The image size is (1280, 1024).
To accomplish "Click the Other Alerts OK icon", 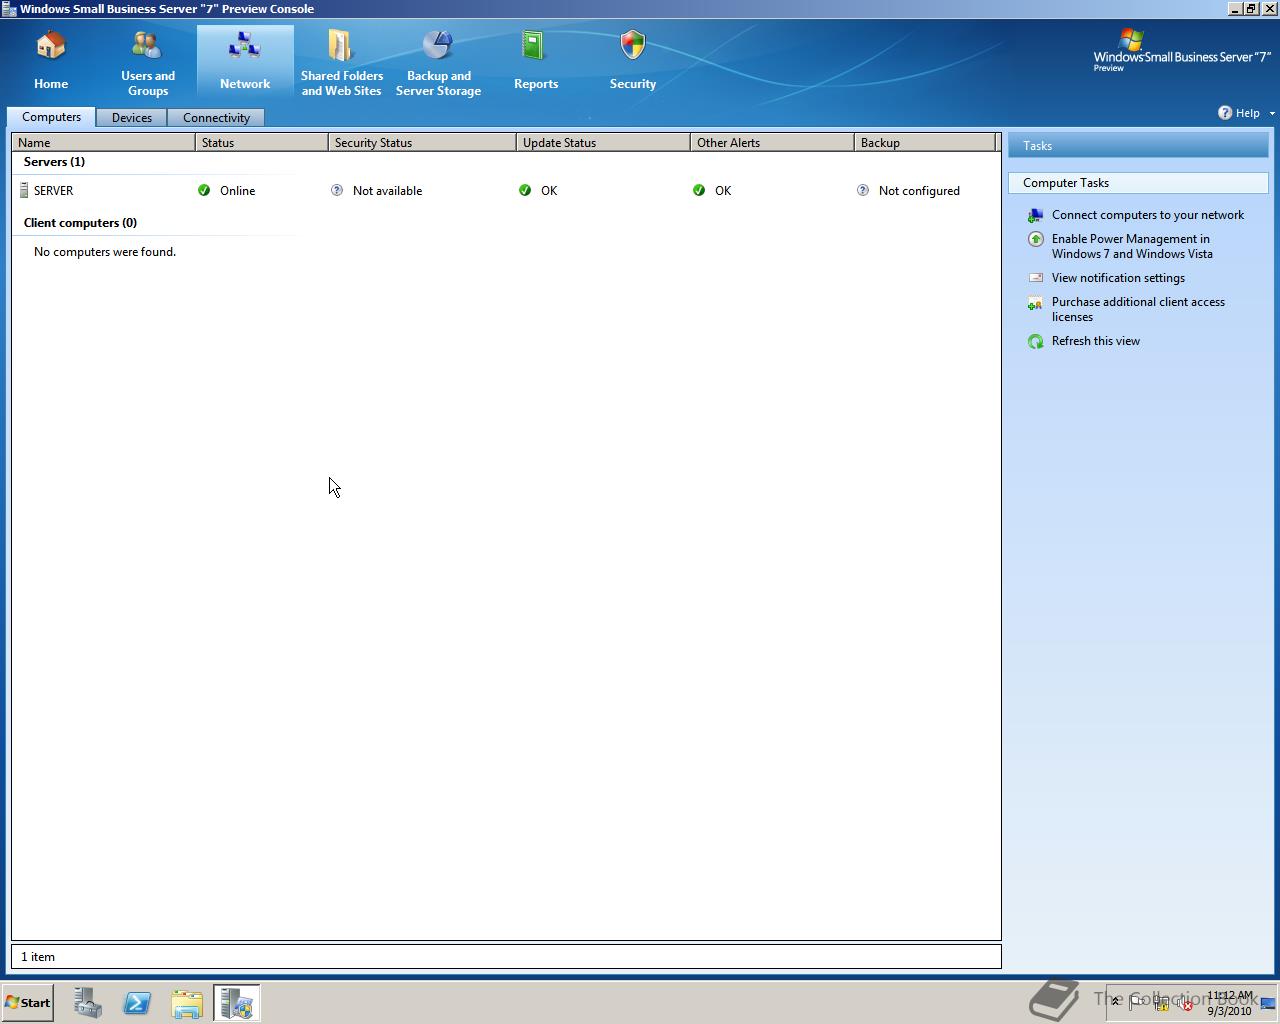I will click(699, 190).
